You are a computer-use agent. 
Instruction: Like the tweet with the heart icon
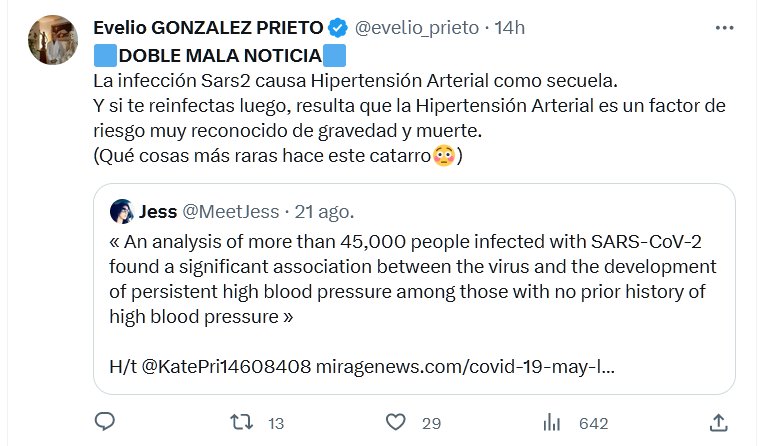396,422
